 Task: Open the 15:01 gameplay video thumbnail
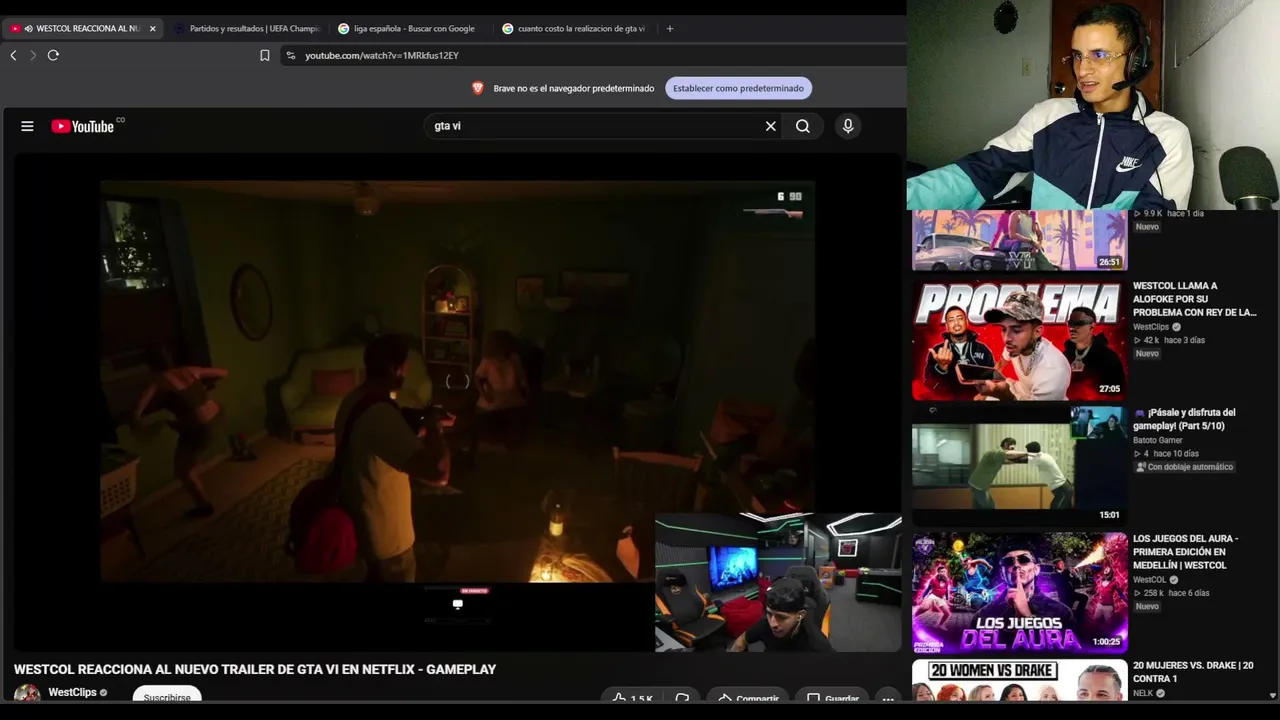point(1019,466)
